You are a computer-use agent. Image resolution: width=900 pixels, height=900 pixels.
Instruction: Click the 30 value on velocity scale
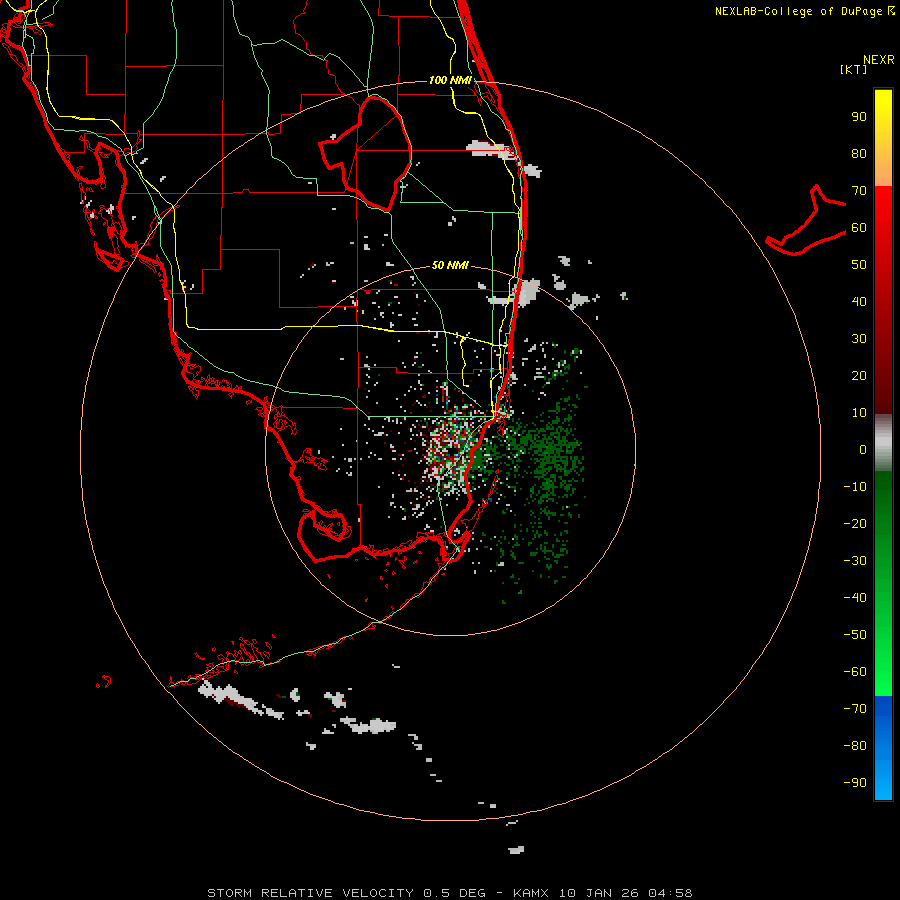[859, 339]
